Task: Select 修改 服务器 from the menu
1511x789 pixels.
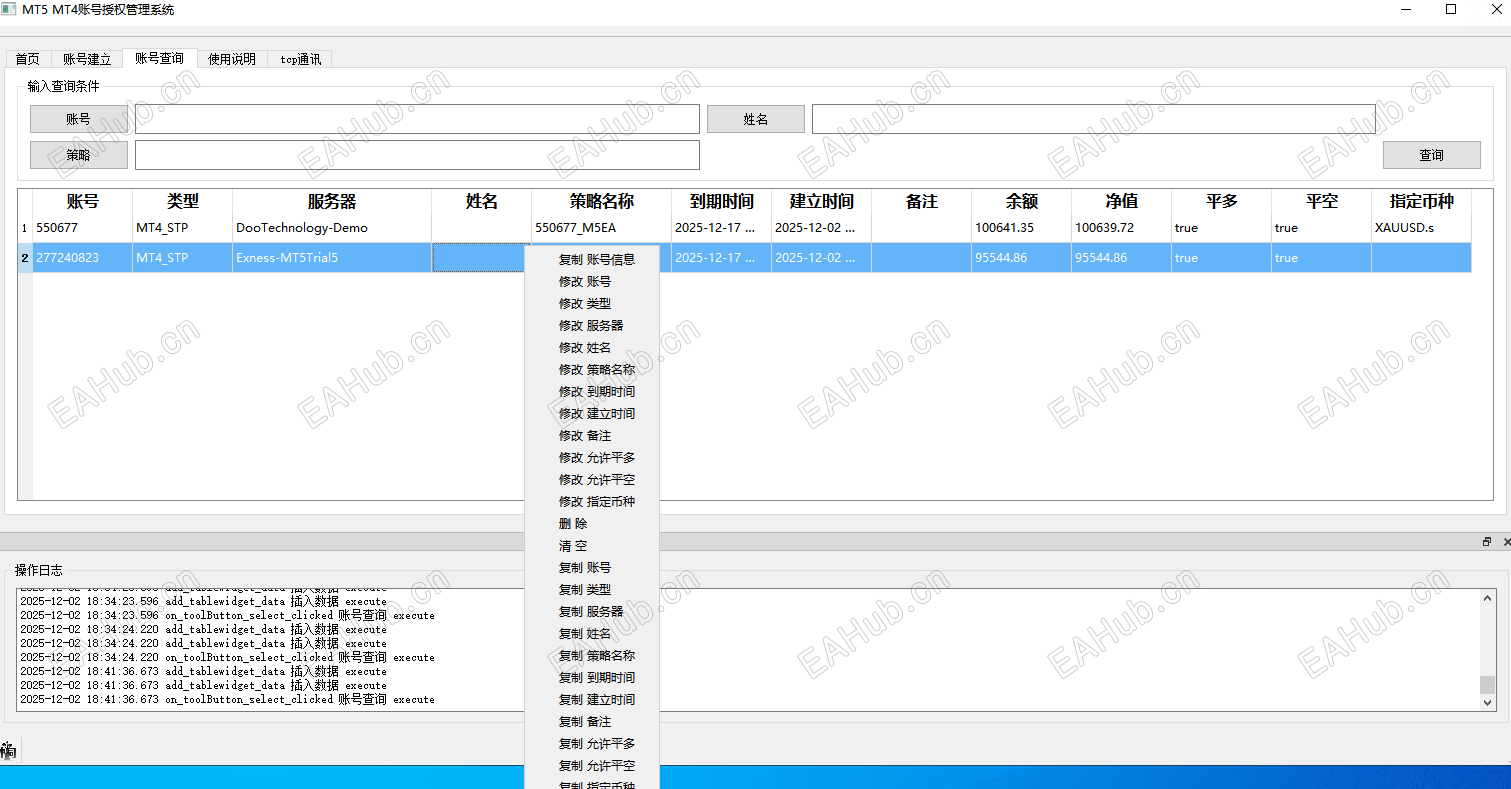Action: click(x=592, y=325)
